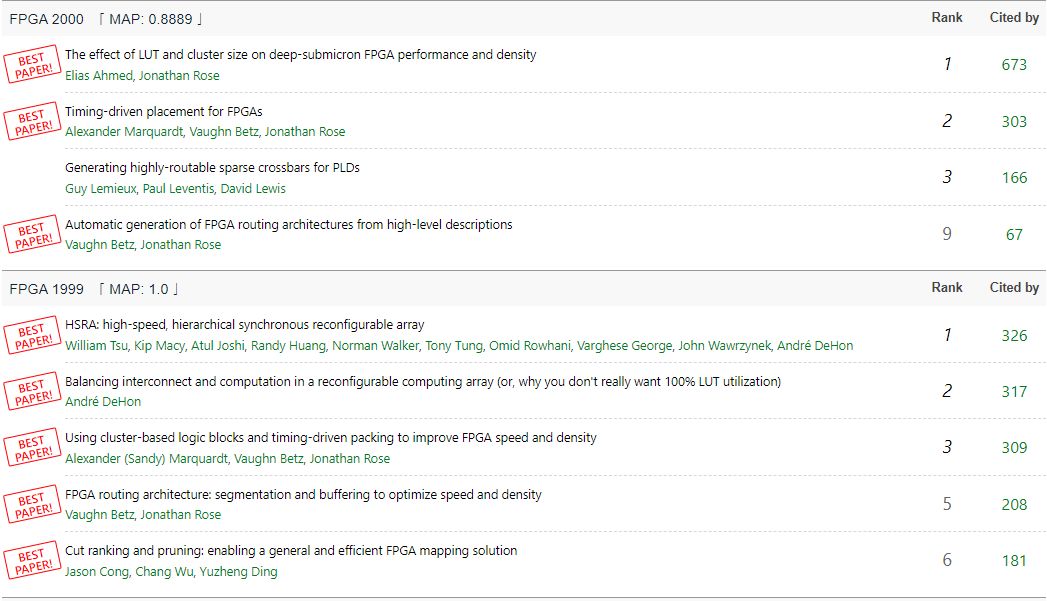Click Best Paper stamp for cluster-based logic blocks paper
The width and height of the screenshot is (1047, 601).
31,448
